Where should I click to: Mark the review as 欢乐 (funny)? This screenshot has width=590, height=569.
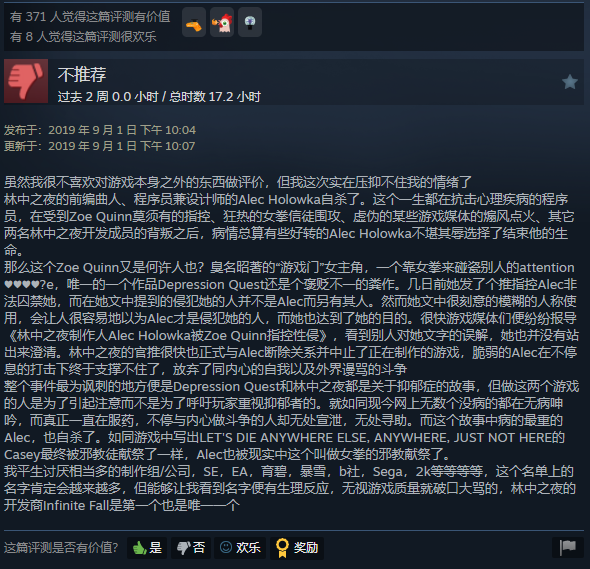pos(240,548)
